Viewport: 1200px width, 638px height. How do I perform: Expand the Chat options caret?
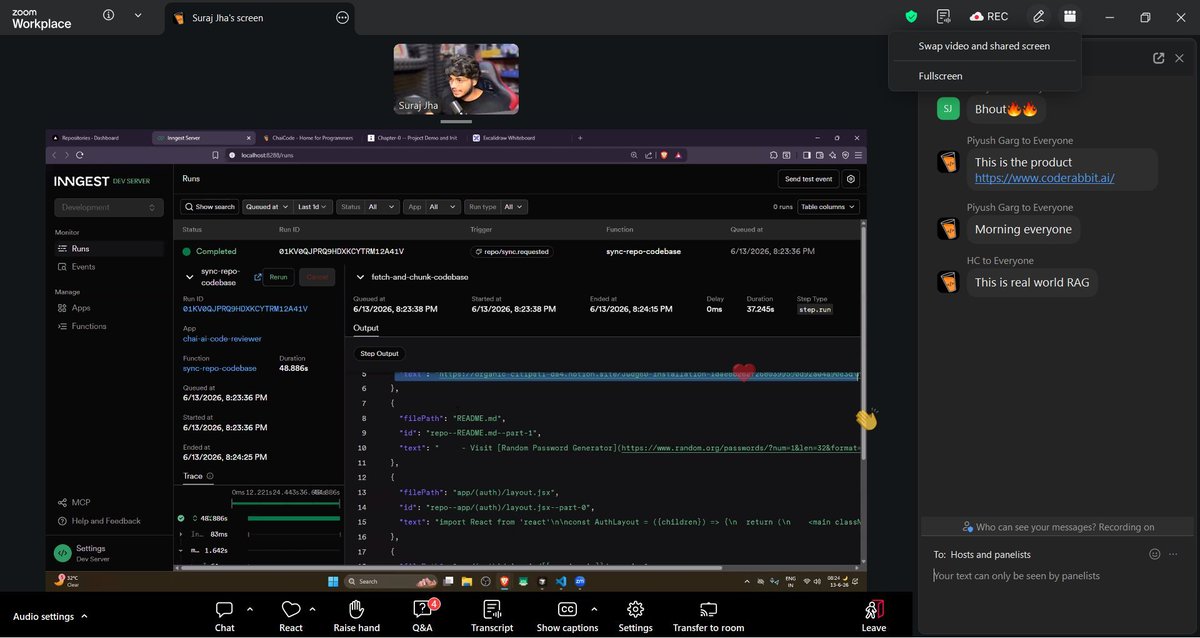pyautogui.click(x=250, y=609)
